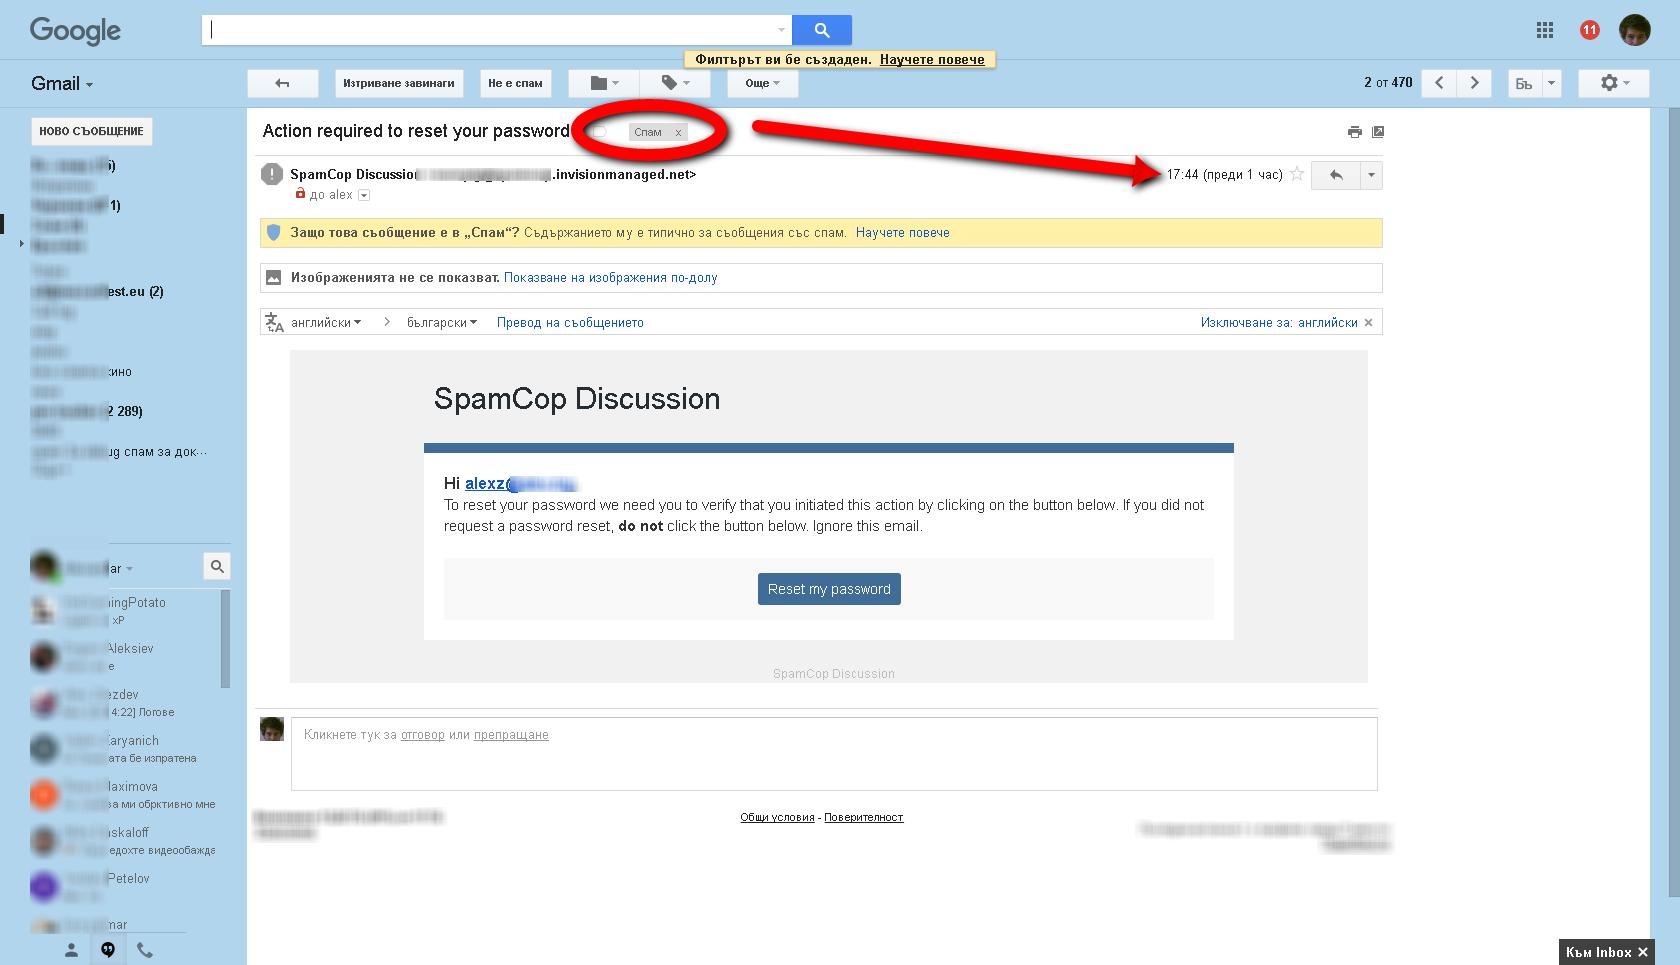Open message in a new window
Screen dimensions: 1680x965
click(1378, 132)
